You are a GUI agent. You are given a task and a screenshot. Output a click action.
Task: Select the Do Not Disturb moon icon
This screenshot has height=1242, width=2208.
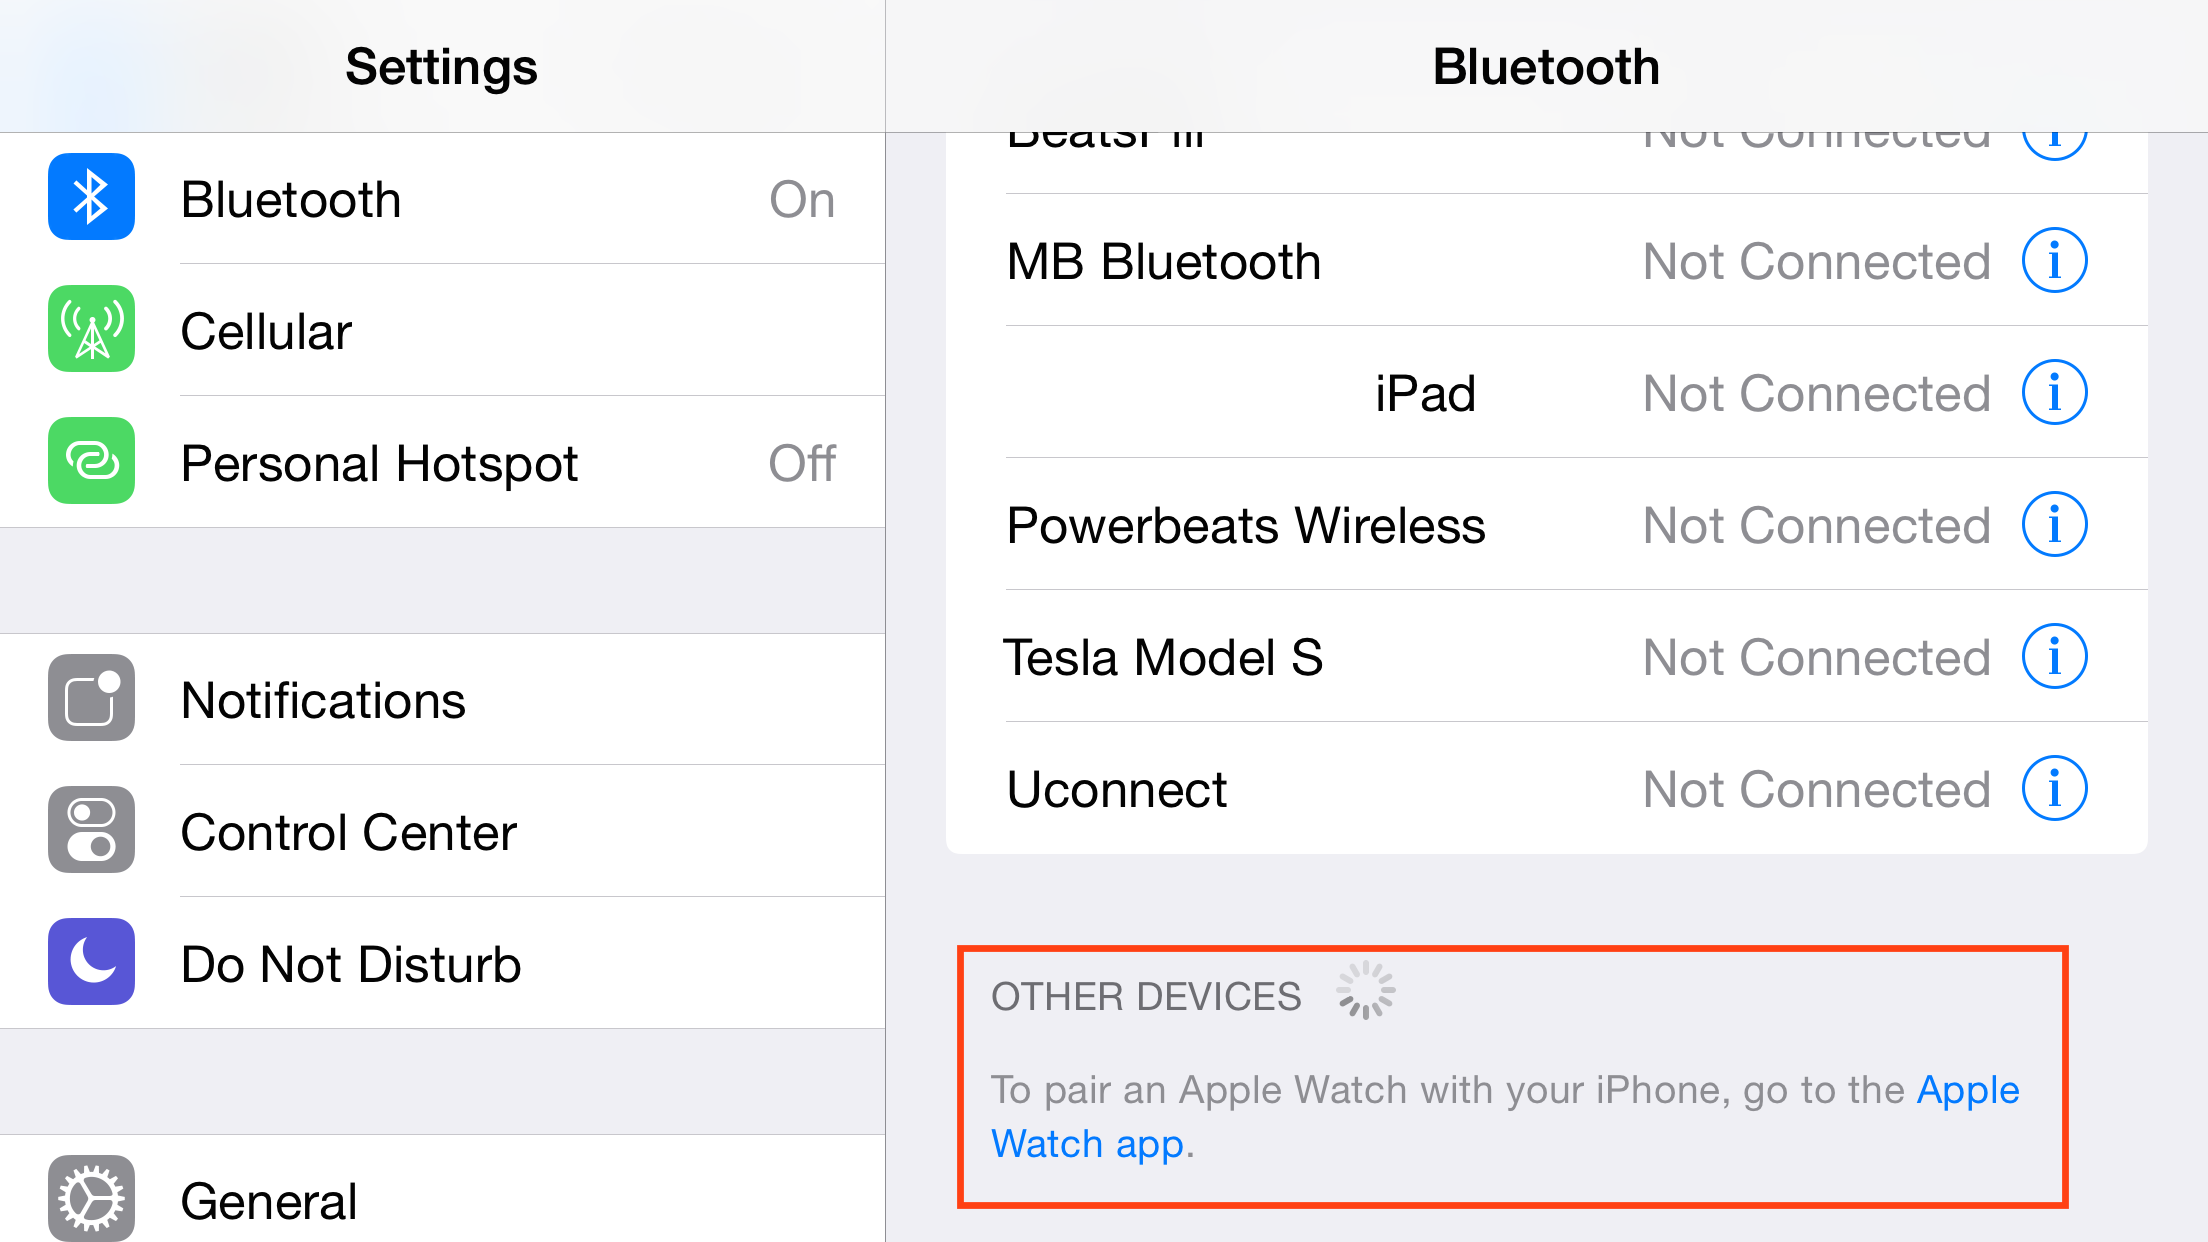(x=90, y=962)
